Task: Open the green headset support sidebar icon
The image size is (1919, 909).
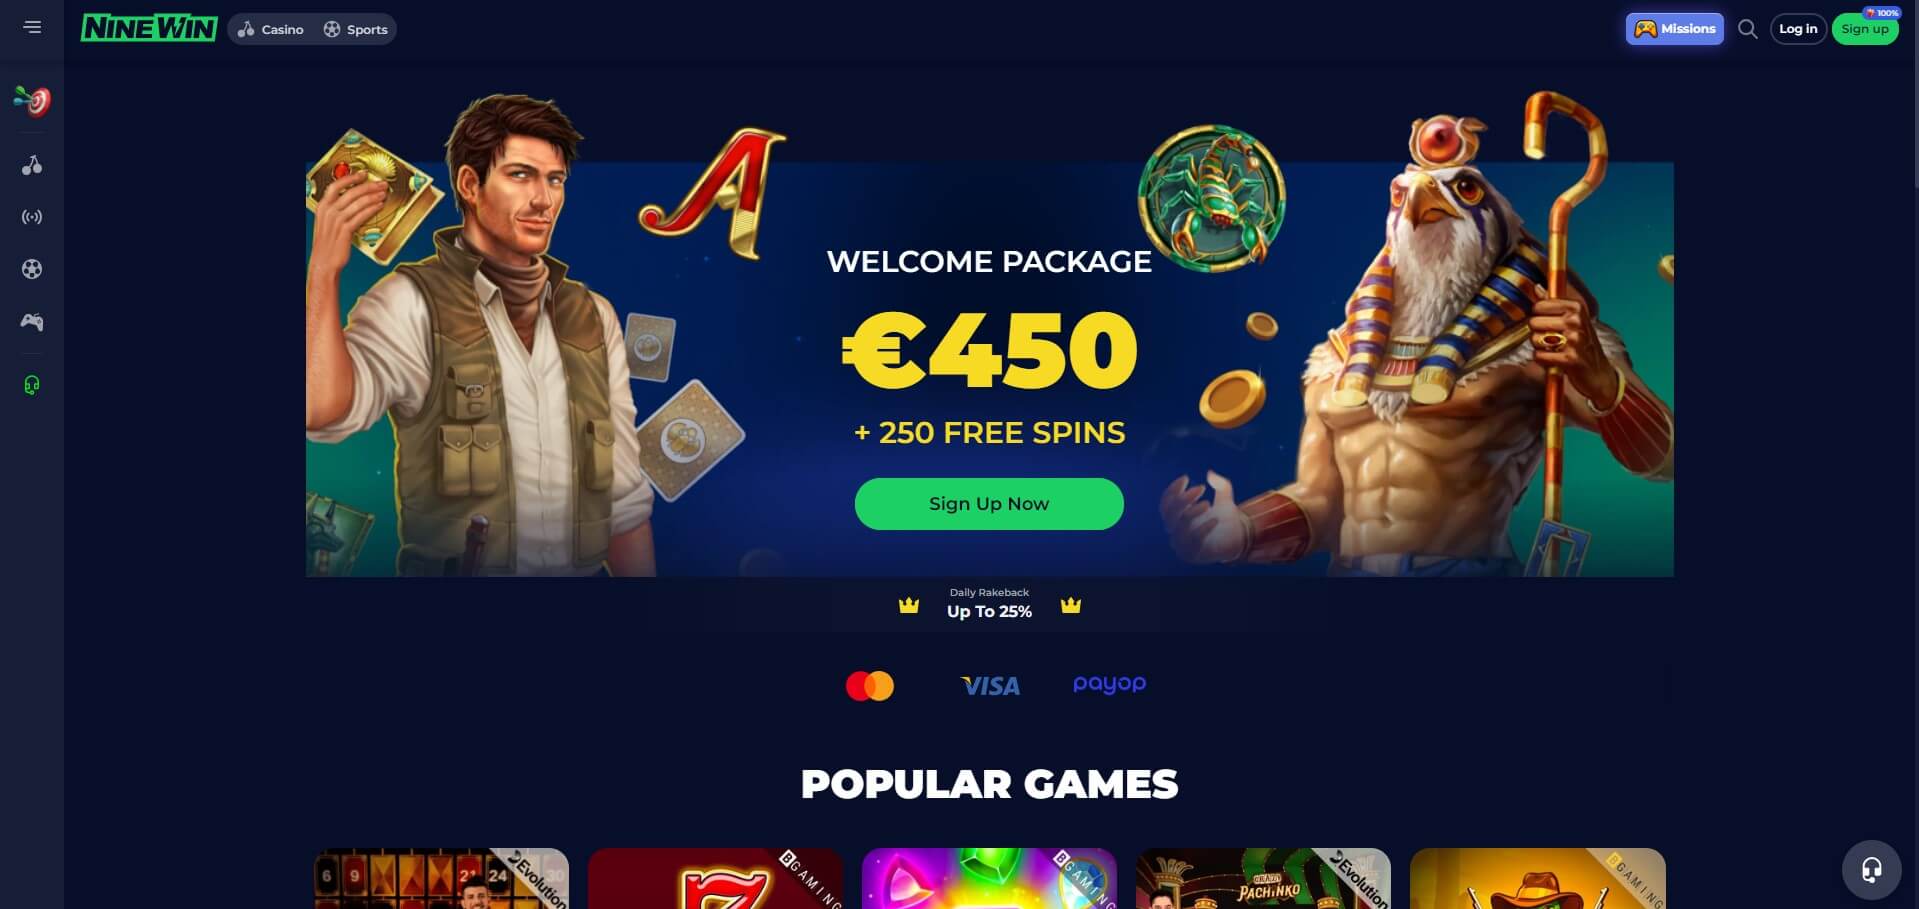Action: coord(32,385)
